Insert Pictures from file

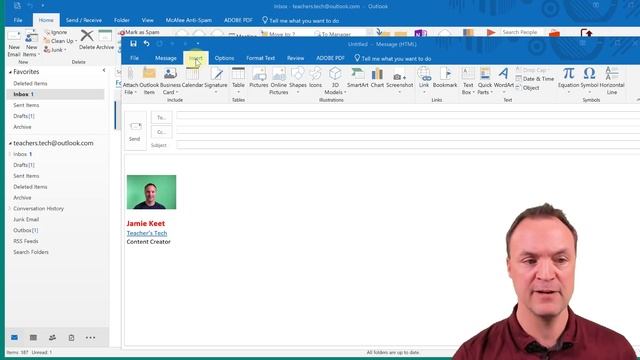(x=259, y=78)
